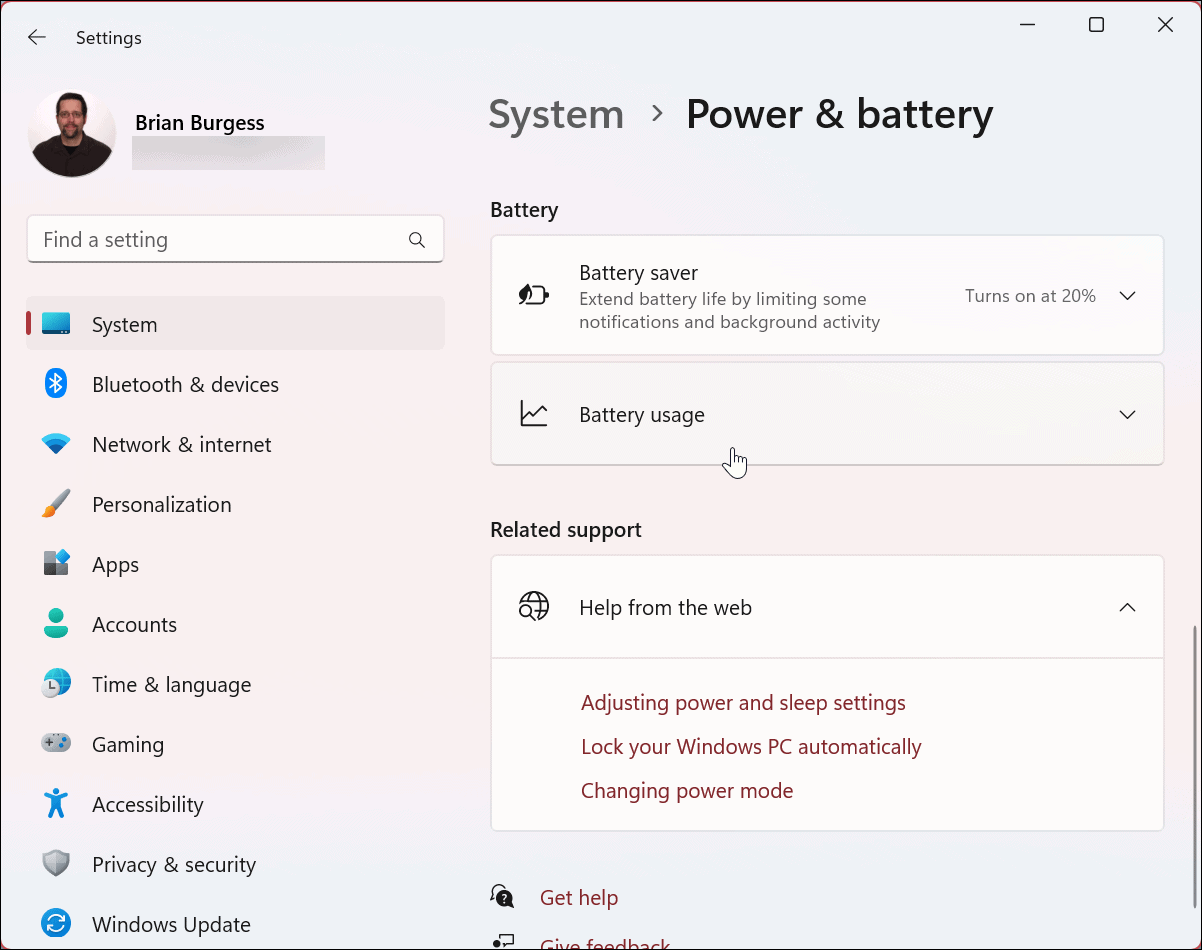
Task: Open the System category in sidebar
Action: [x=236, y=324]
